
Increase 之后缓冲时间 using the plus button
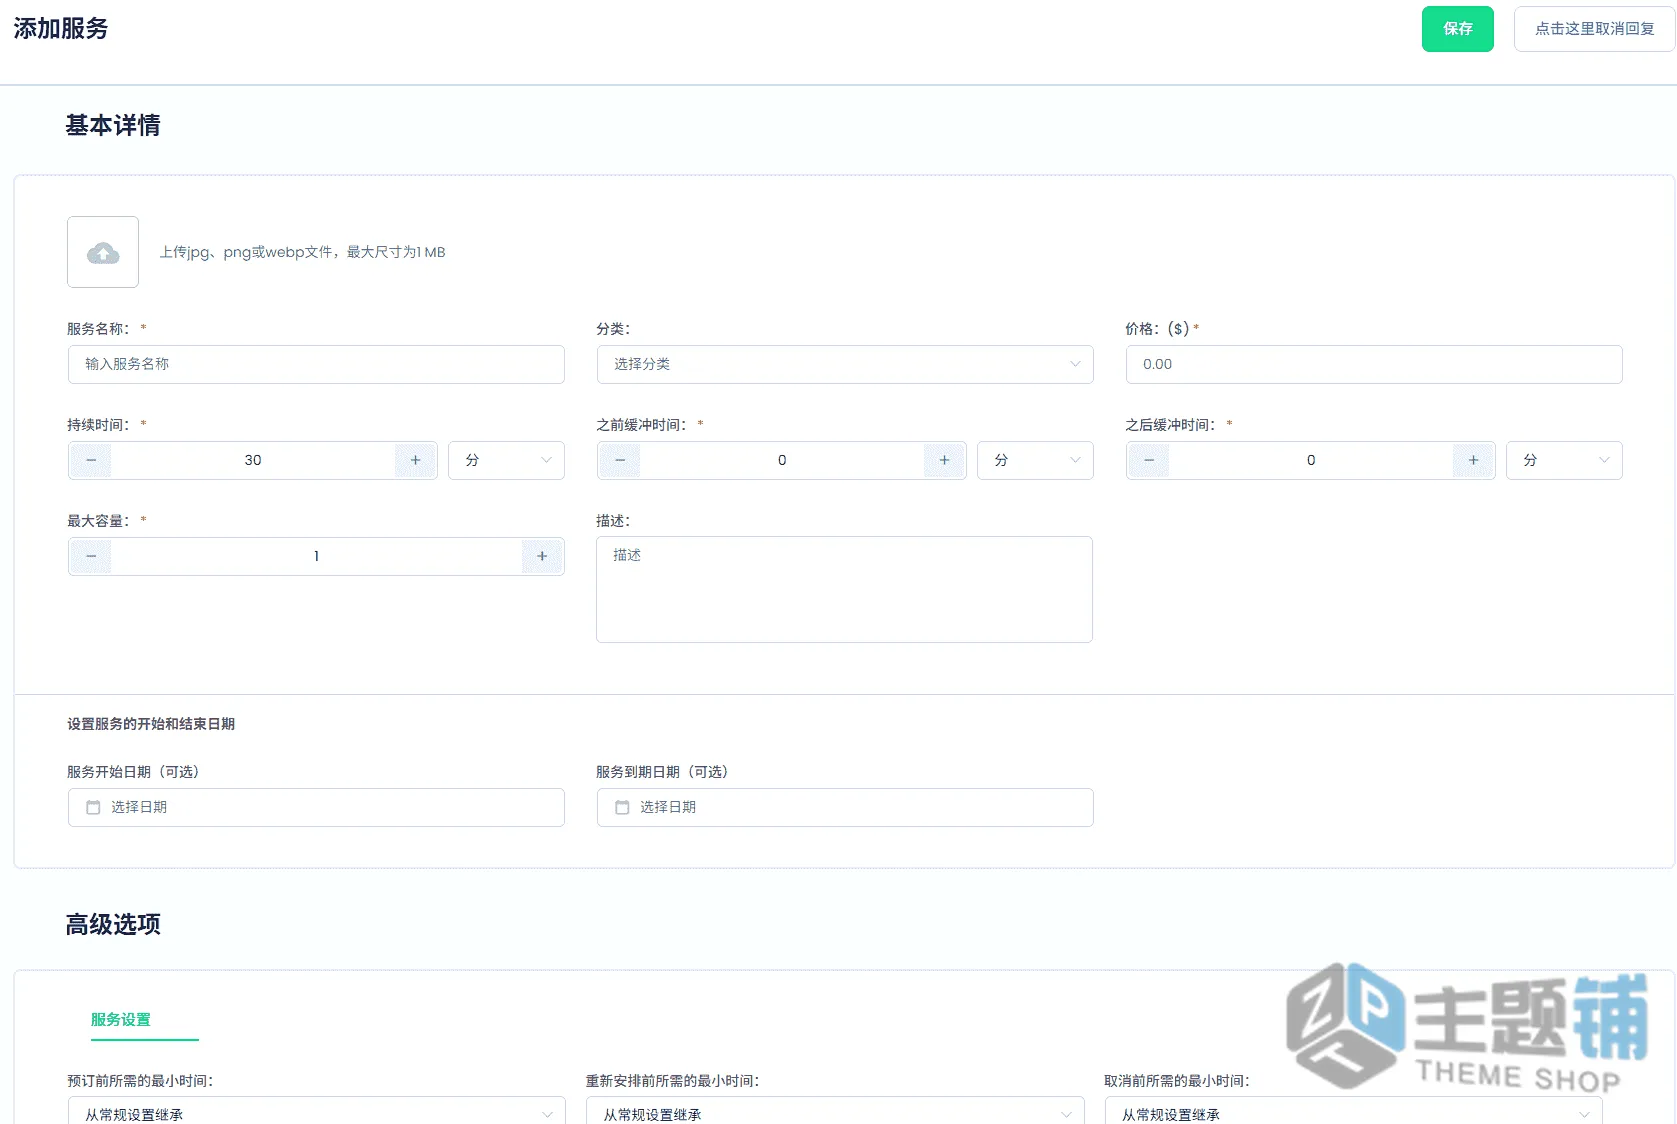[x=1473, y=460]
